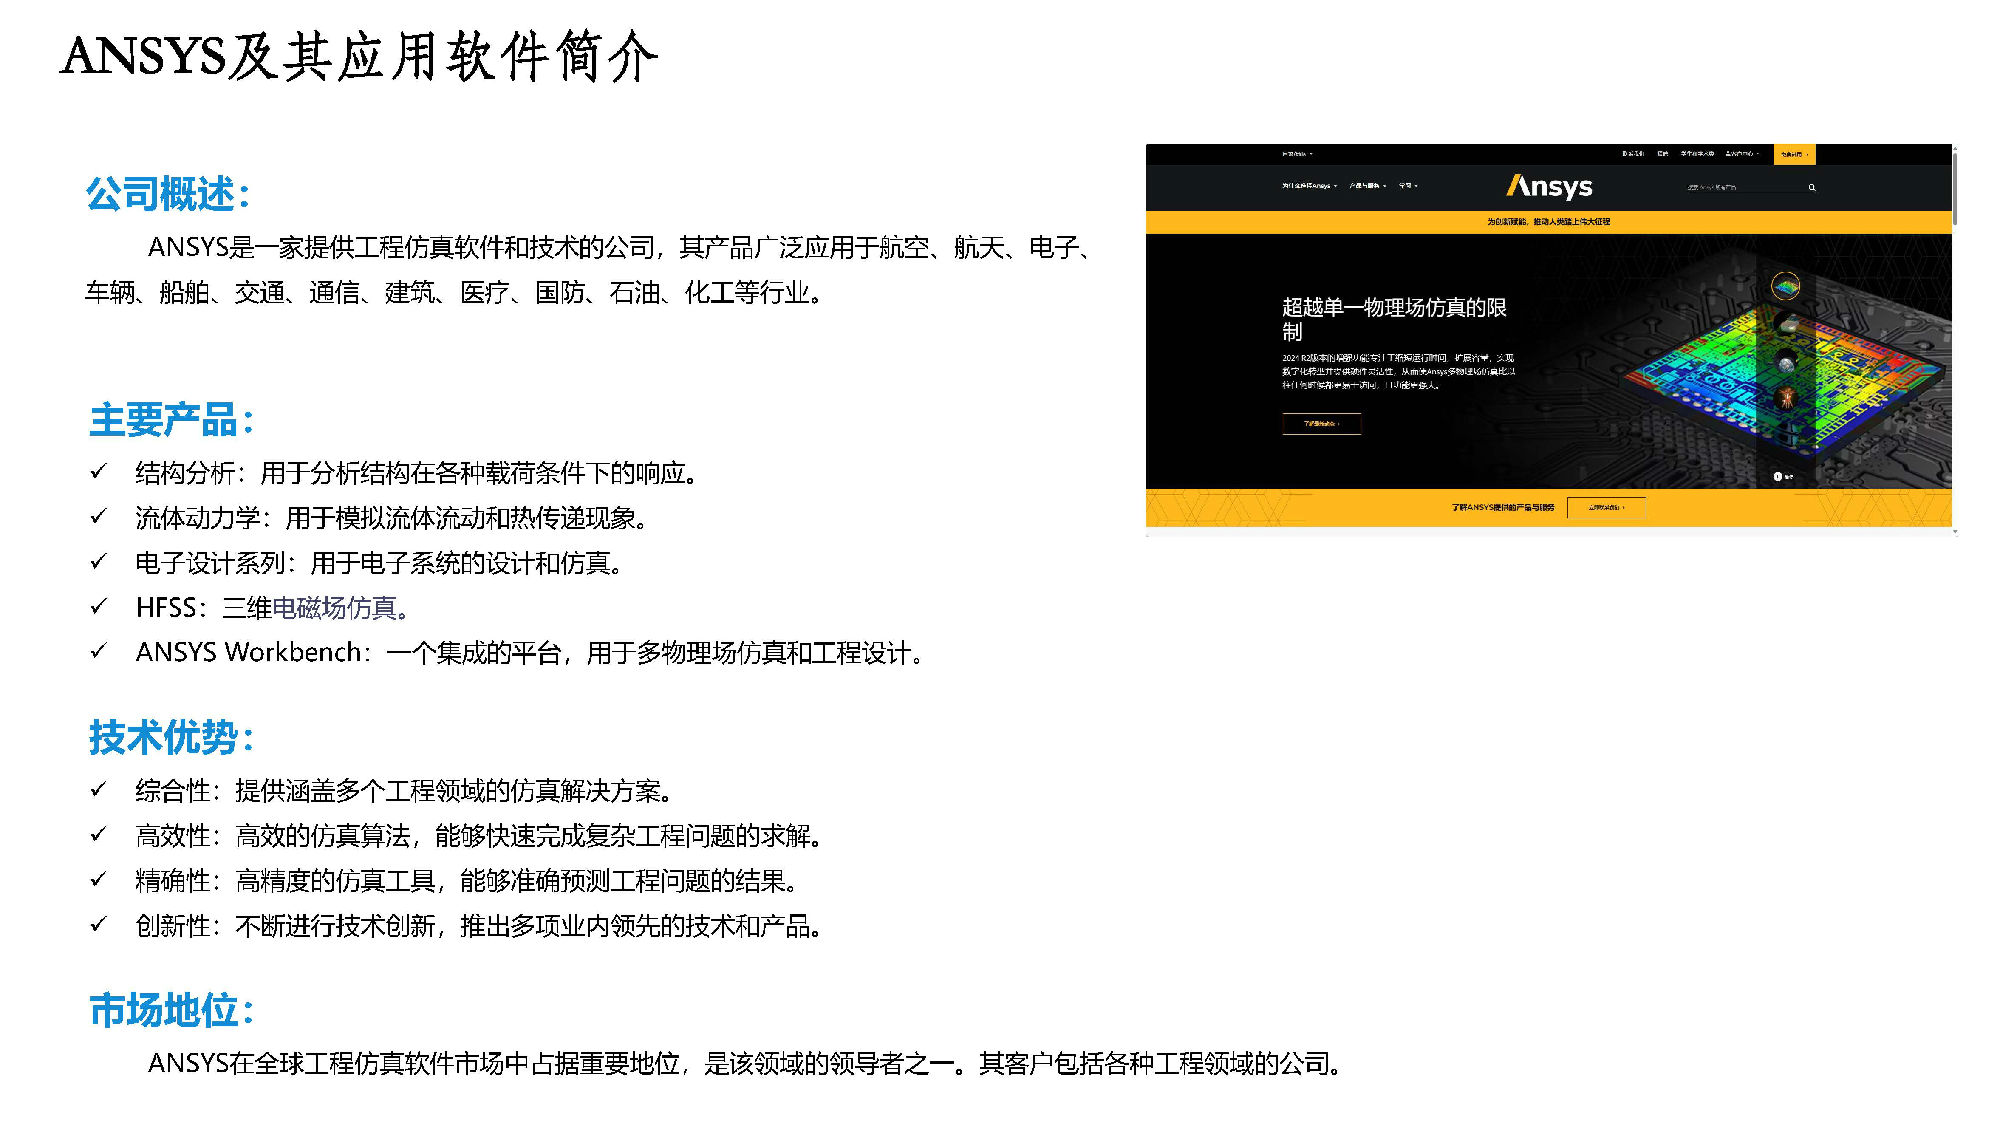Click the magnifier search icon on Ansys site
This screenshot has height=1125, width=2000.
(x=1811, y=187)
